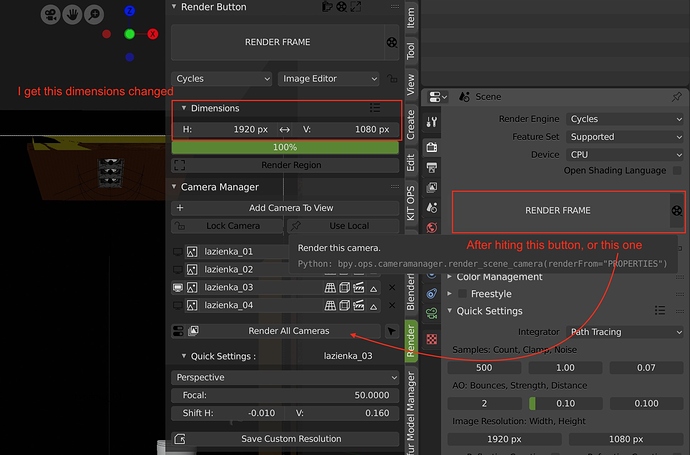
Task: Toggle monitor icon for lazienka_02
Action: (178, 270)
